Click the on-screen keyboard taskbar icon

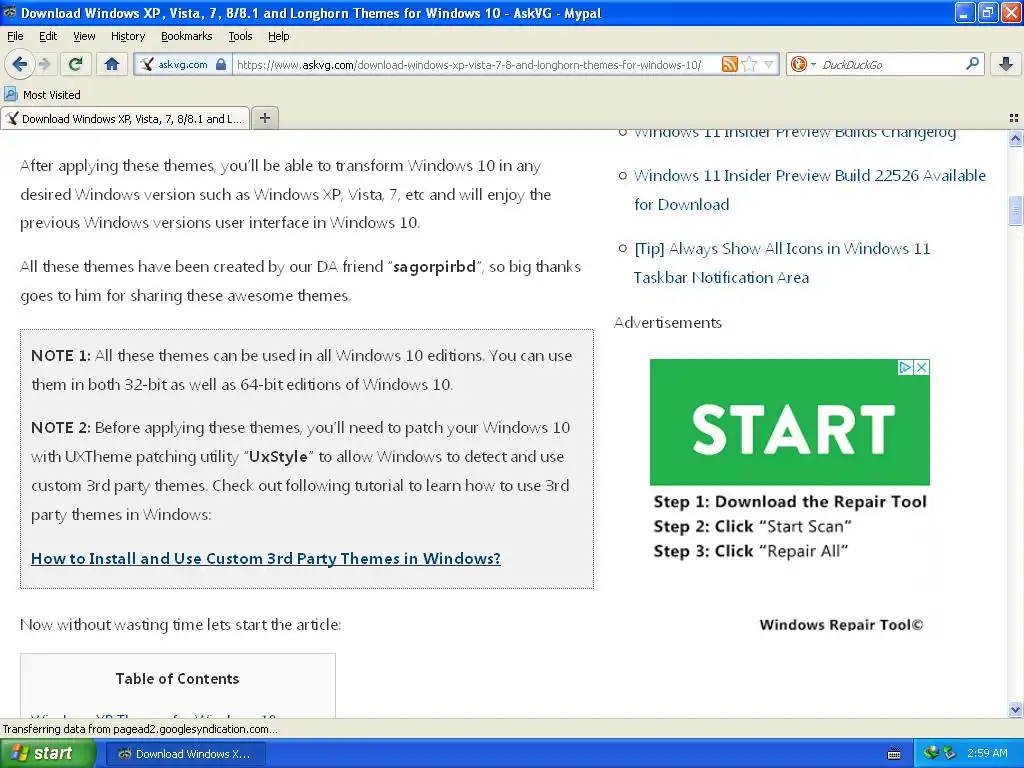coord(893,754)
